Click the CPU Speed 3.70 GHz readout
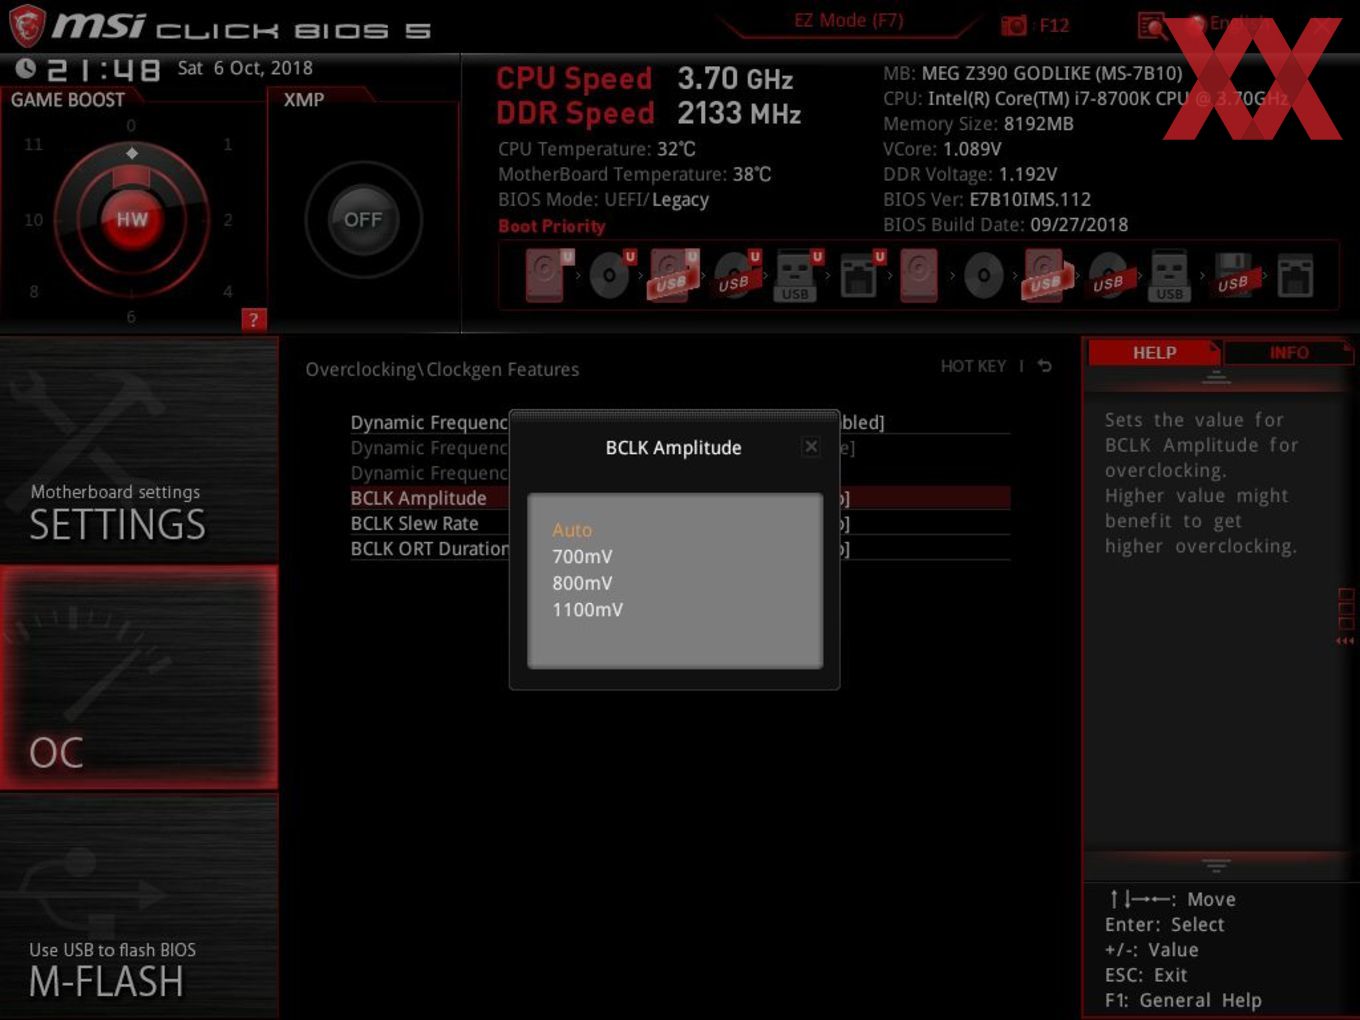 click(645, 78)
